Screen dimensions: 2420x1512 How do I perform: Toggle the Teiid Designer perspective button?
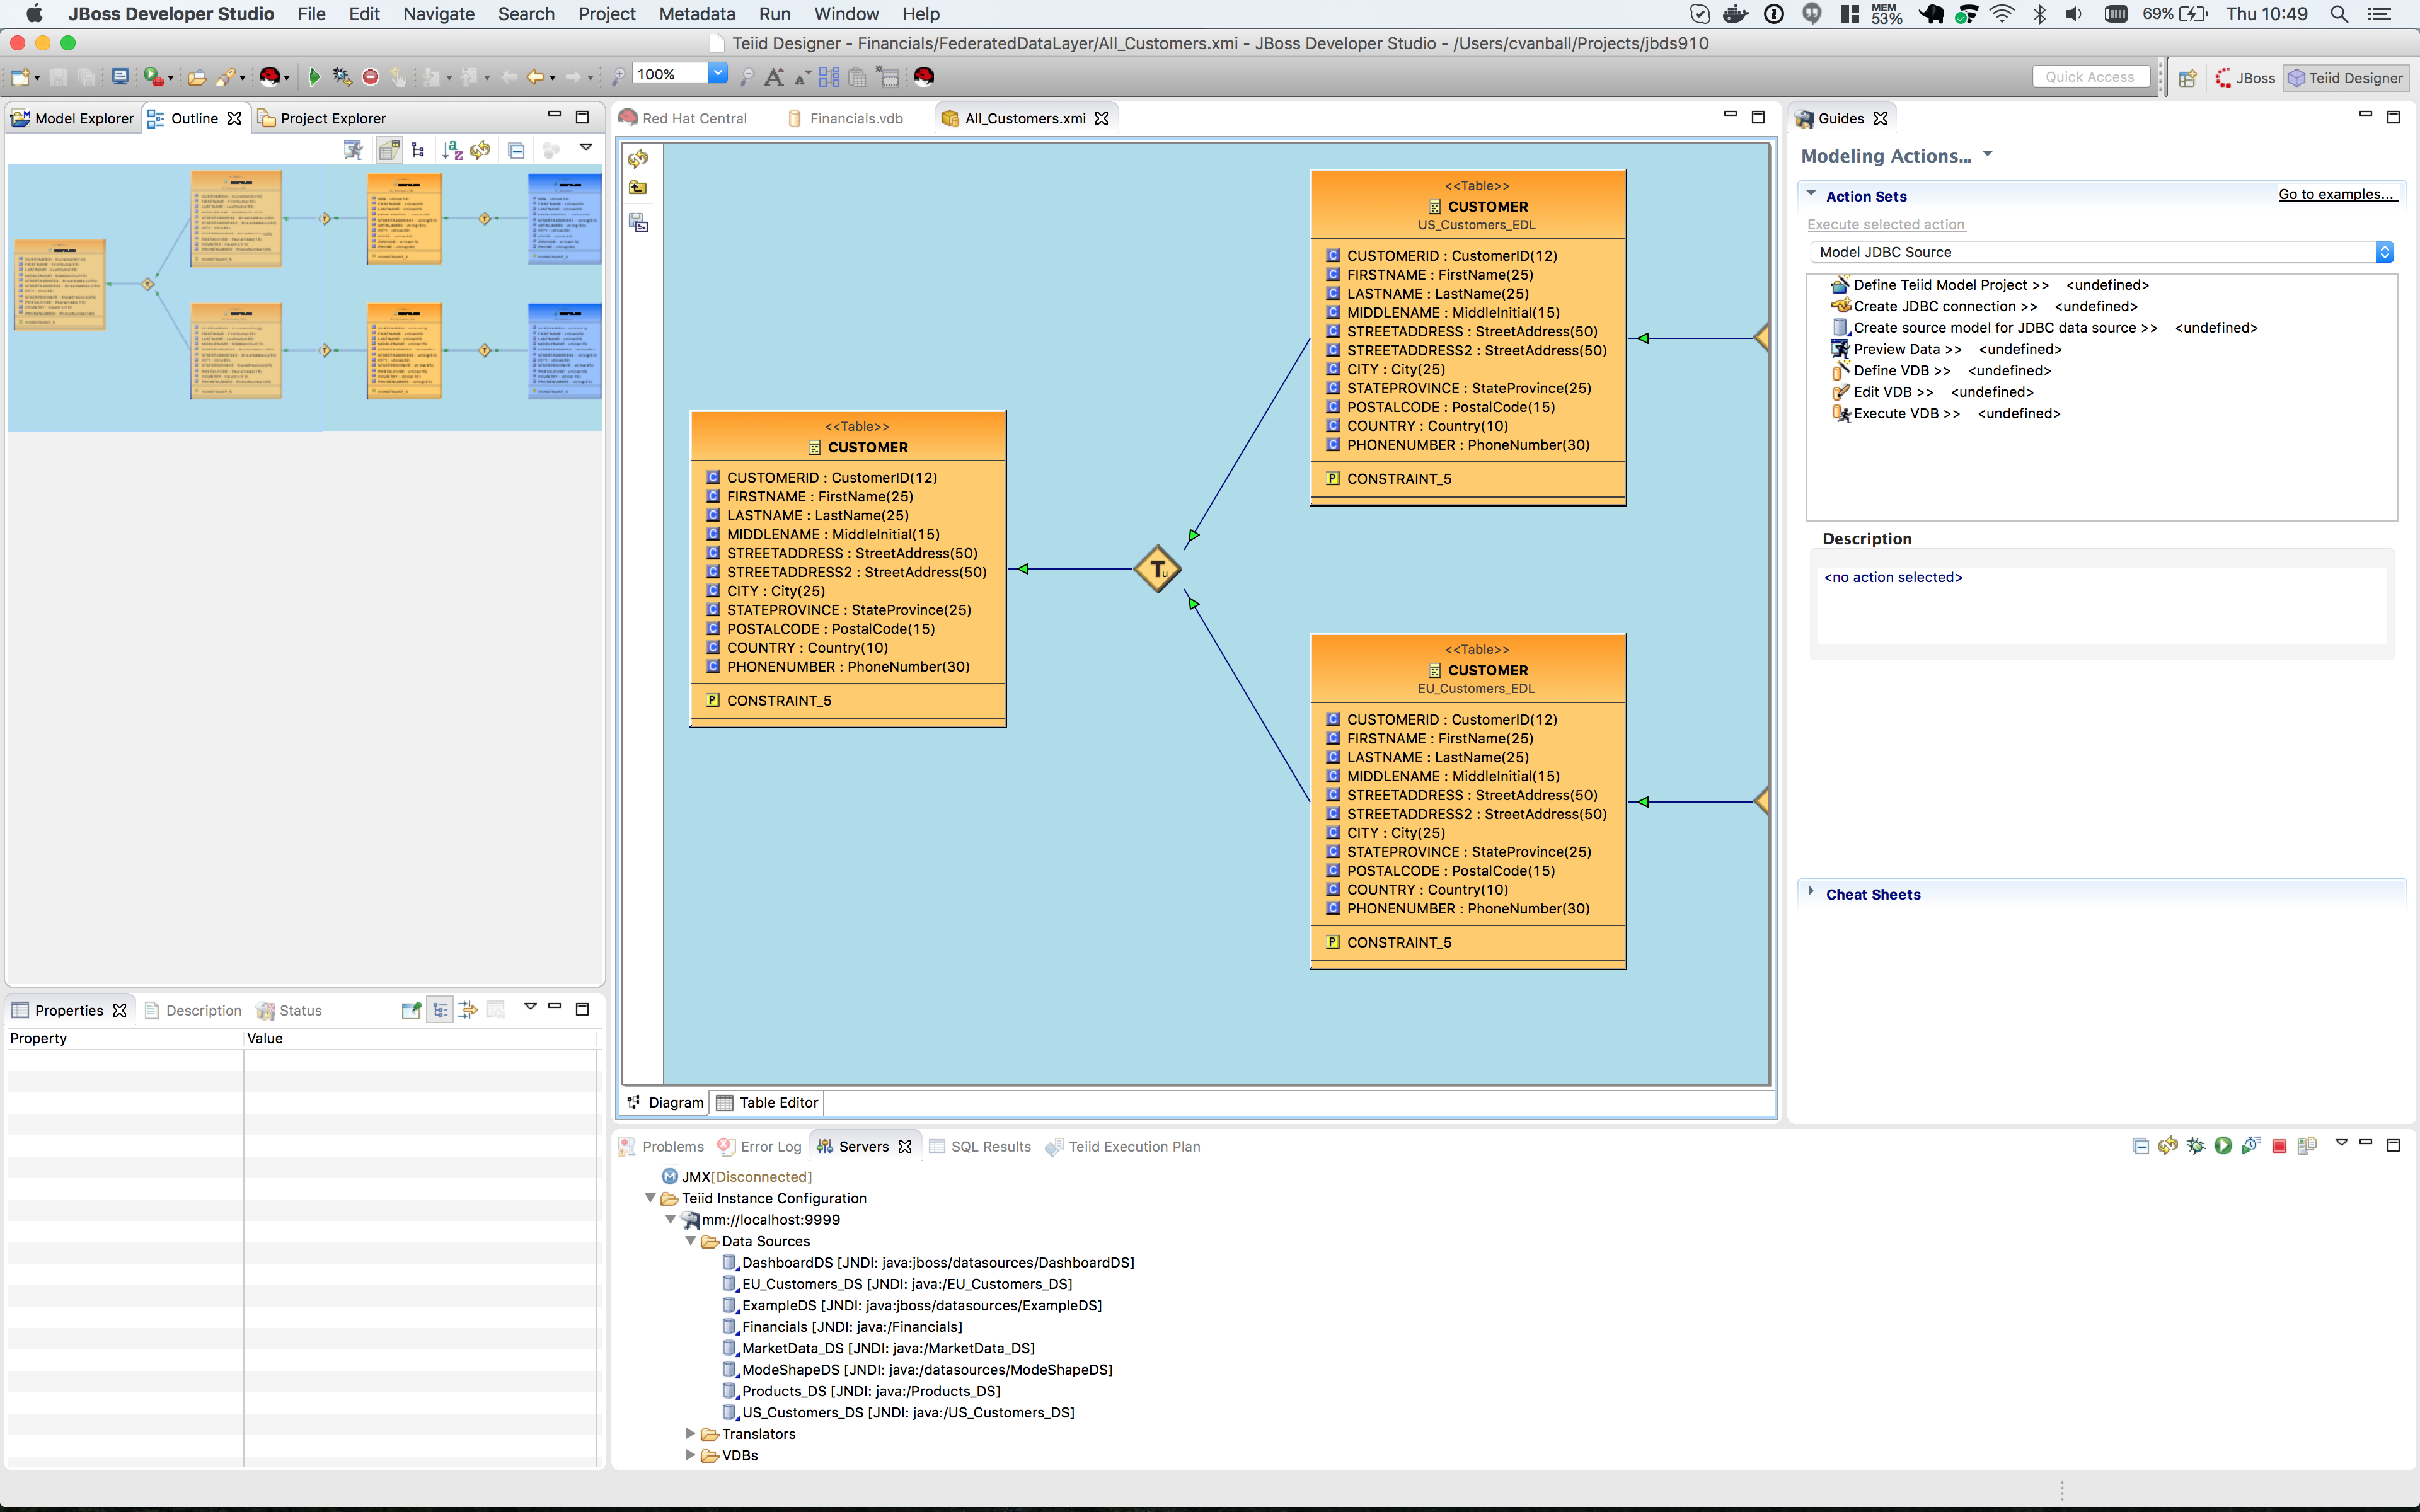click(x=2347, y=78)
